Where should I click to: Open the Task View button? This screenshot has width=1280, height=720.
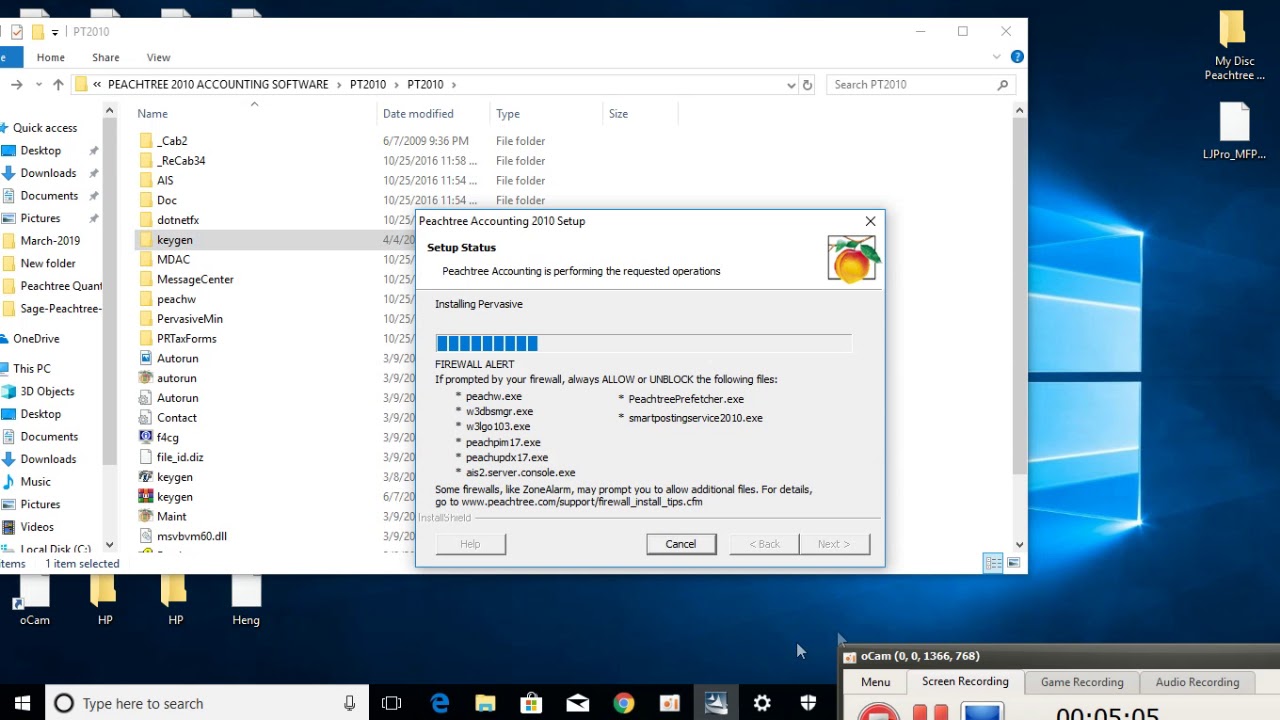392,703
